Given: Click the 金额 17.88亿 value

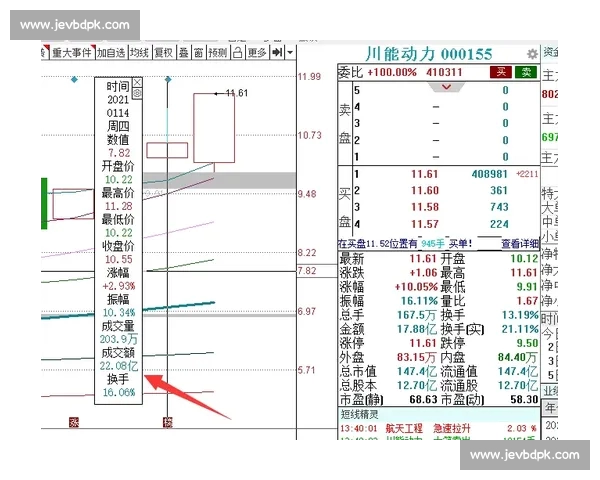Looking at the screenshot, I should click(417, 329).
